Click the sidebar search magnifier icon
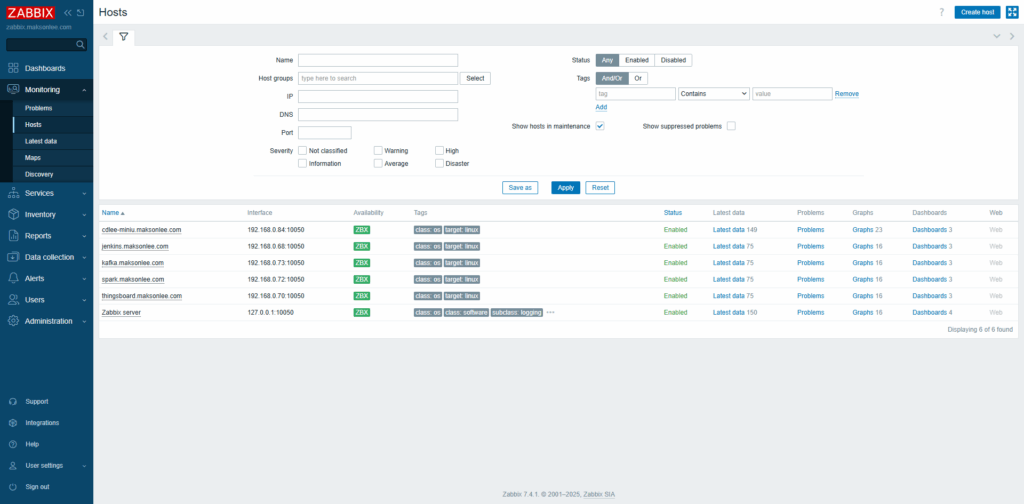 tap(80, 44)
